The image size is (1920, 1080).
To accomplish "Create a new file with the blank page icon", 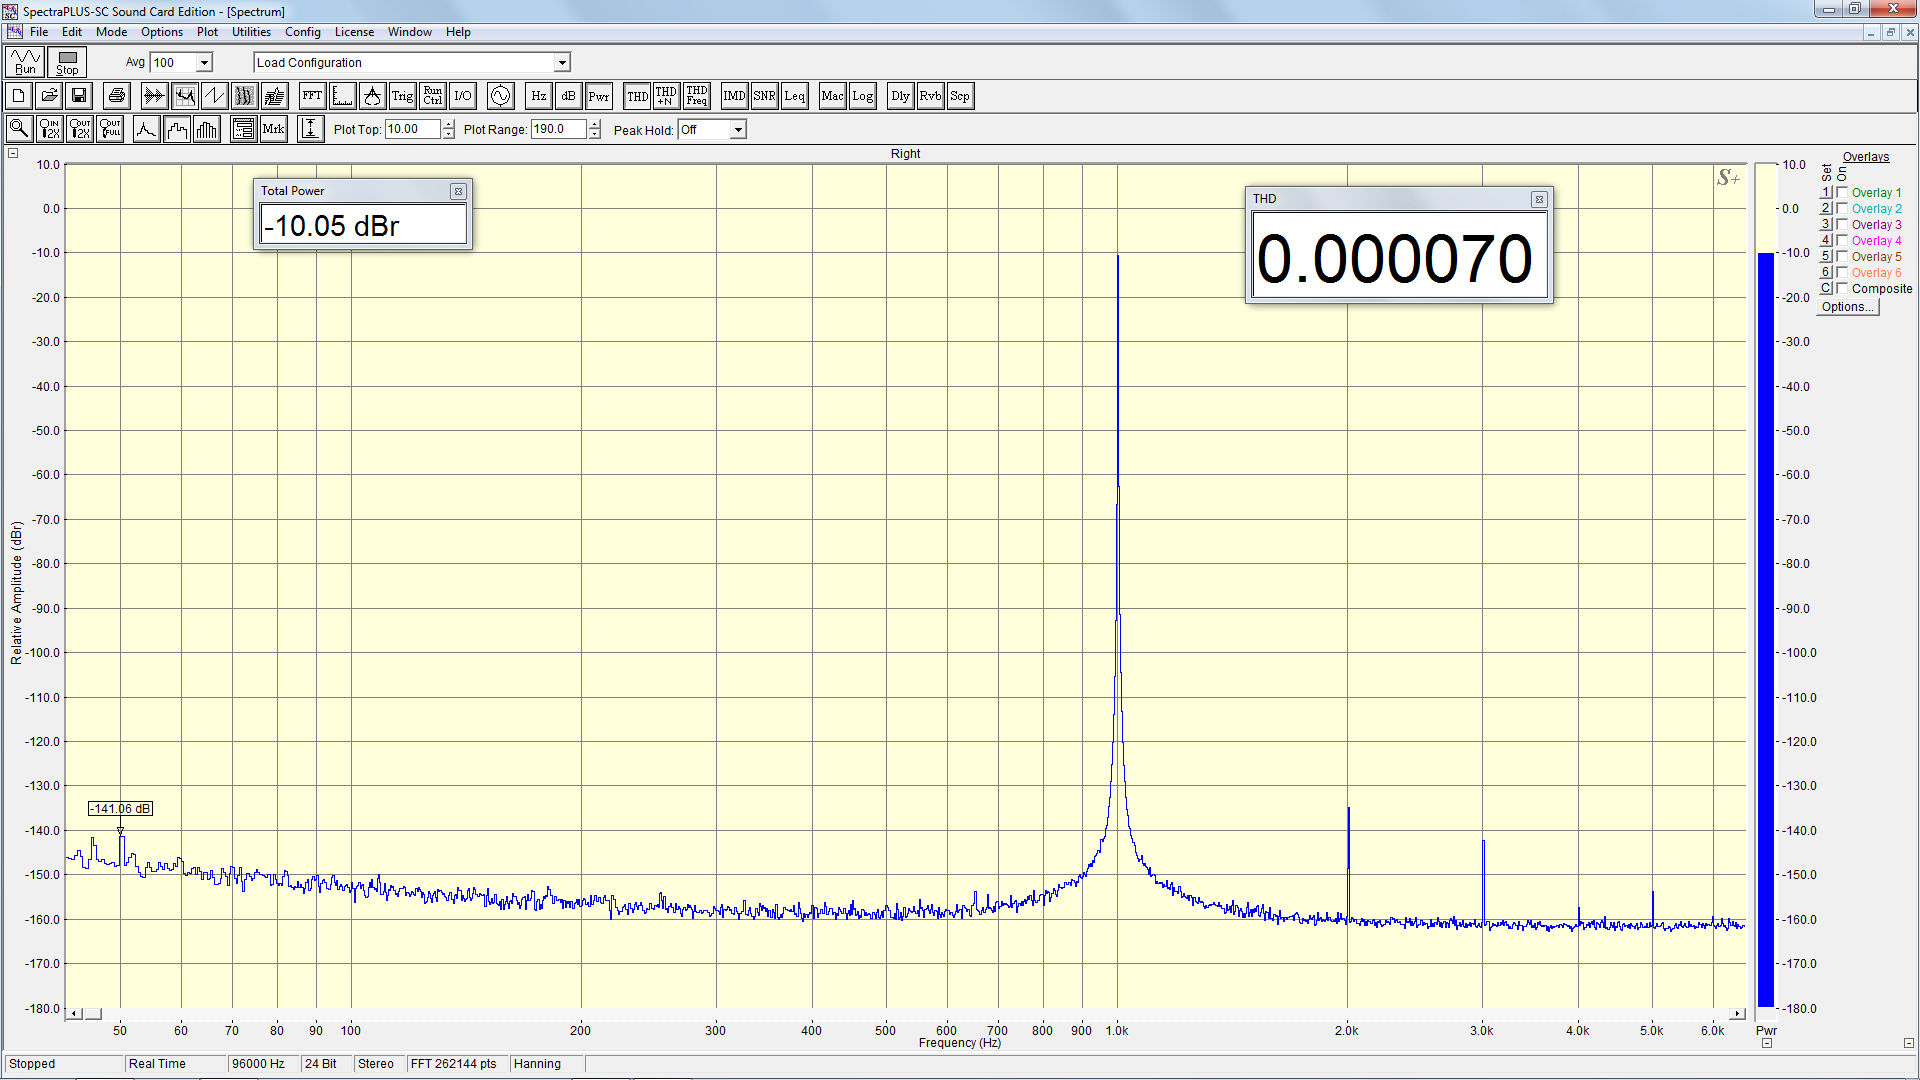I will [18, 96].
